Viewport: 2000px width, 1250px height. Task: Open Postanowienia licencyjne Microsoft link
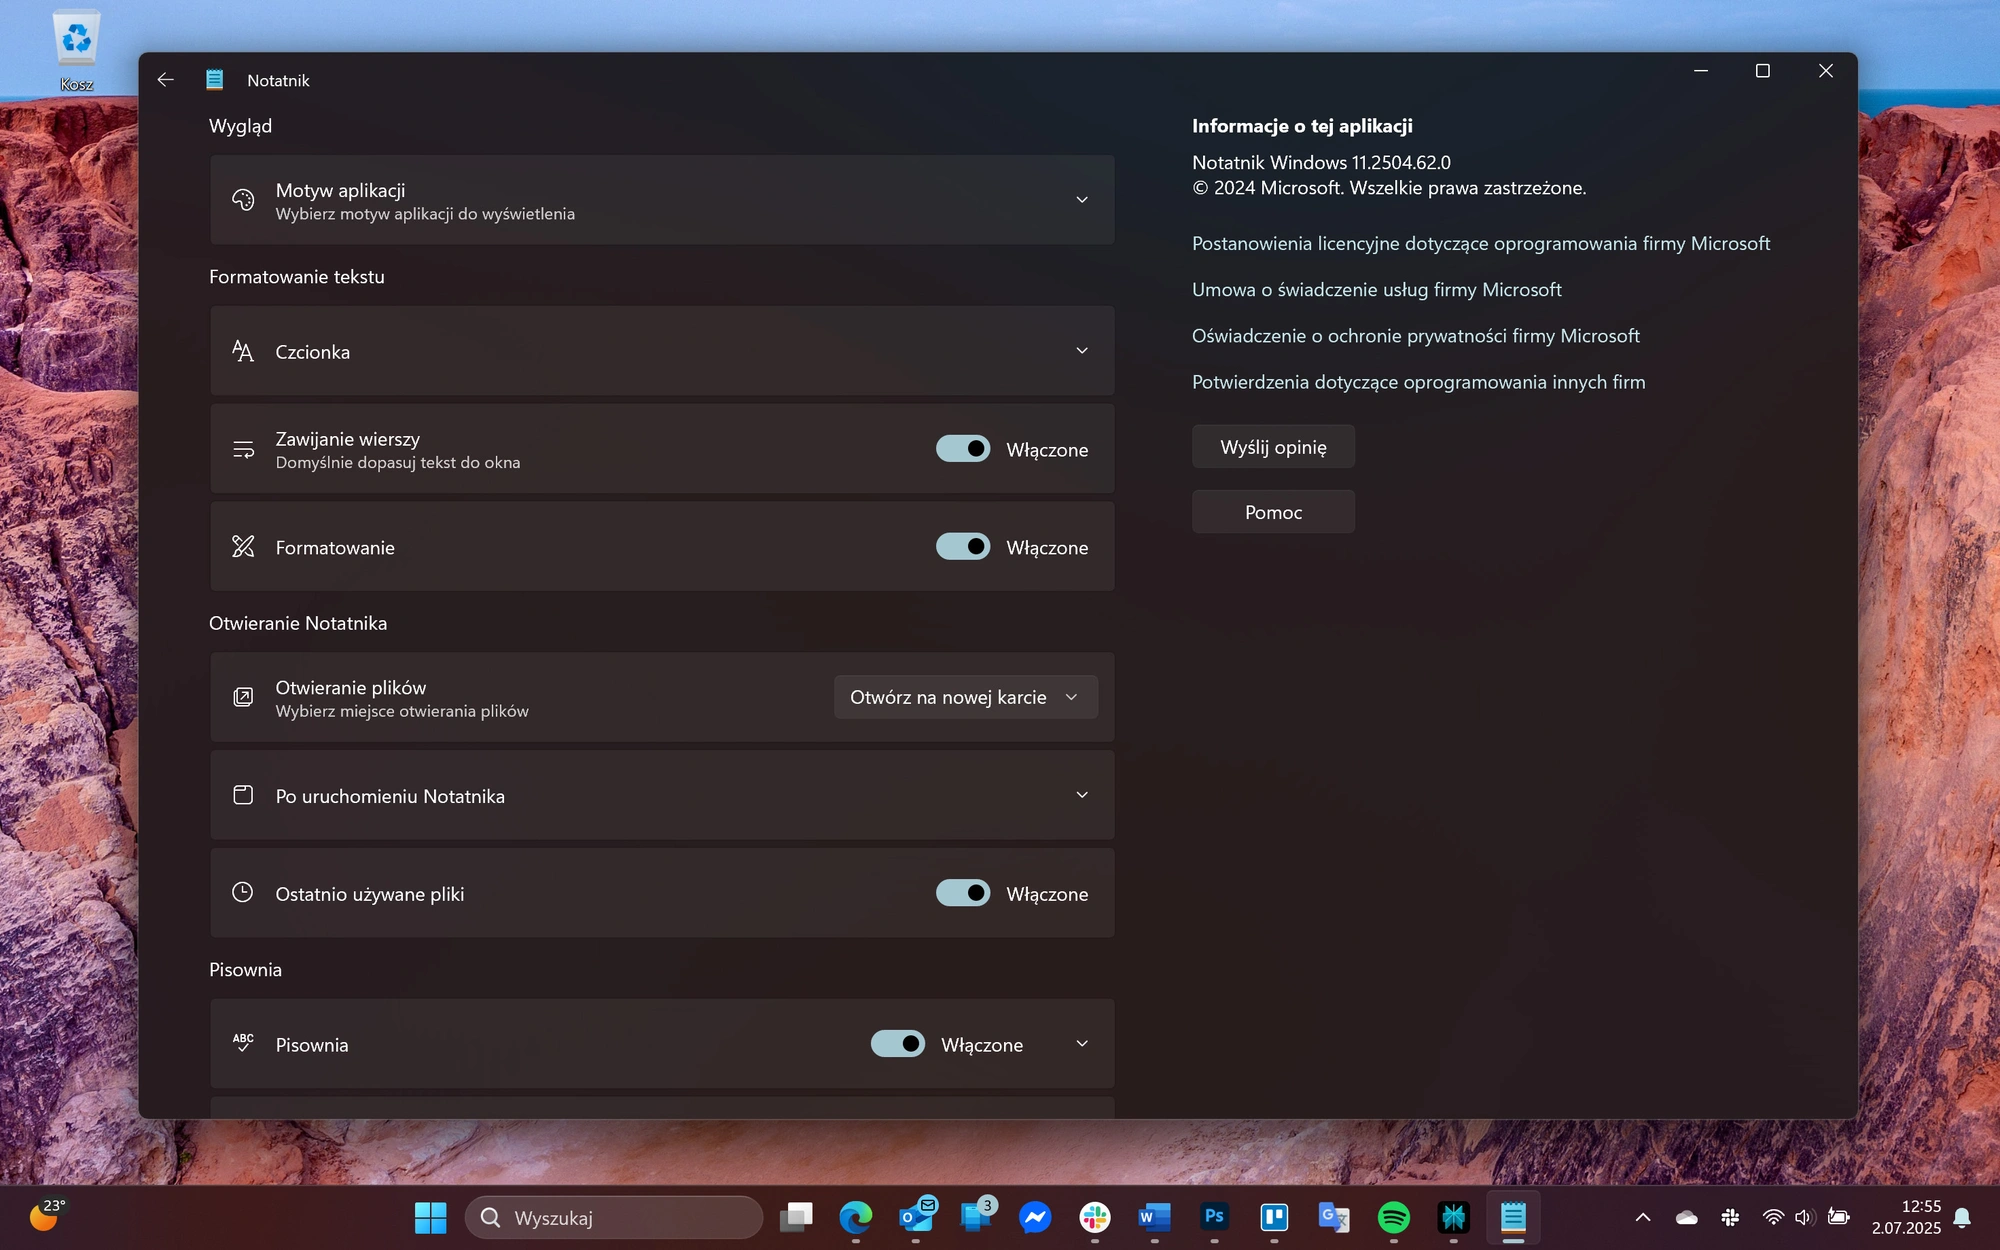[1481, 244]
